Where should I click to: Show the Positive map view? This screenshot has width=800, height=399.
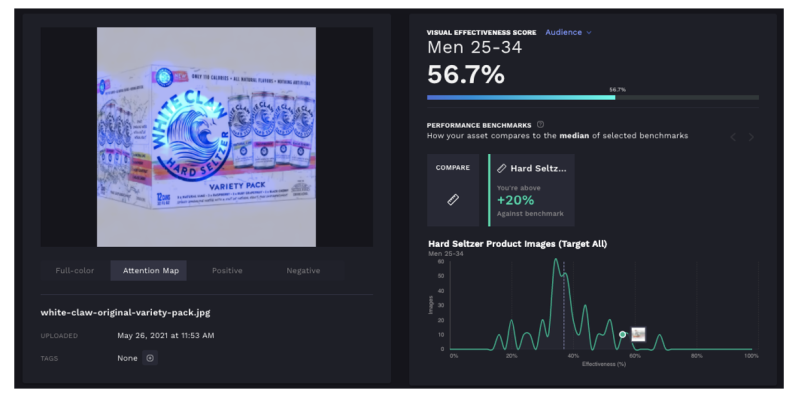(x=227, y=270)
